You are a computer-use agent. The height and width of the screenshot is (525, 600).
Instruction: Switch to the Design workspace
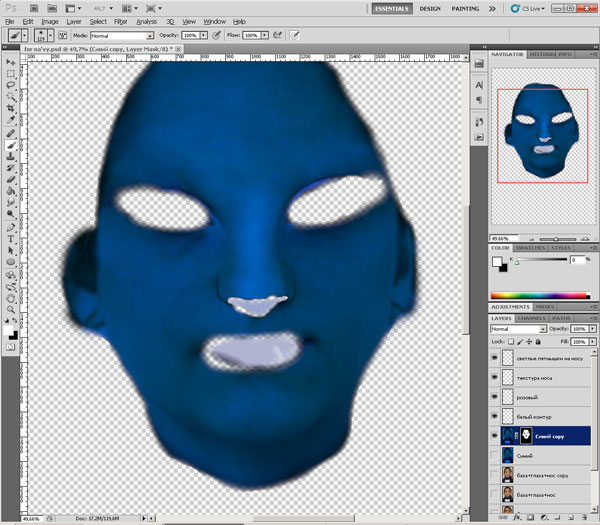(430, 8)
